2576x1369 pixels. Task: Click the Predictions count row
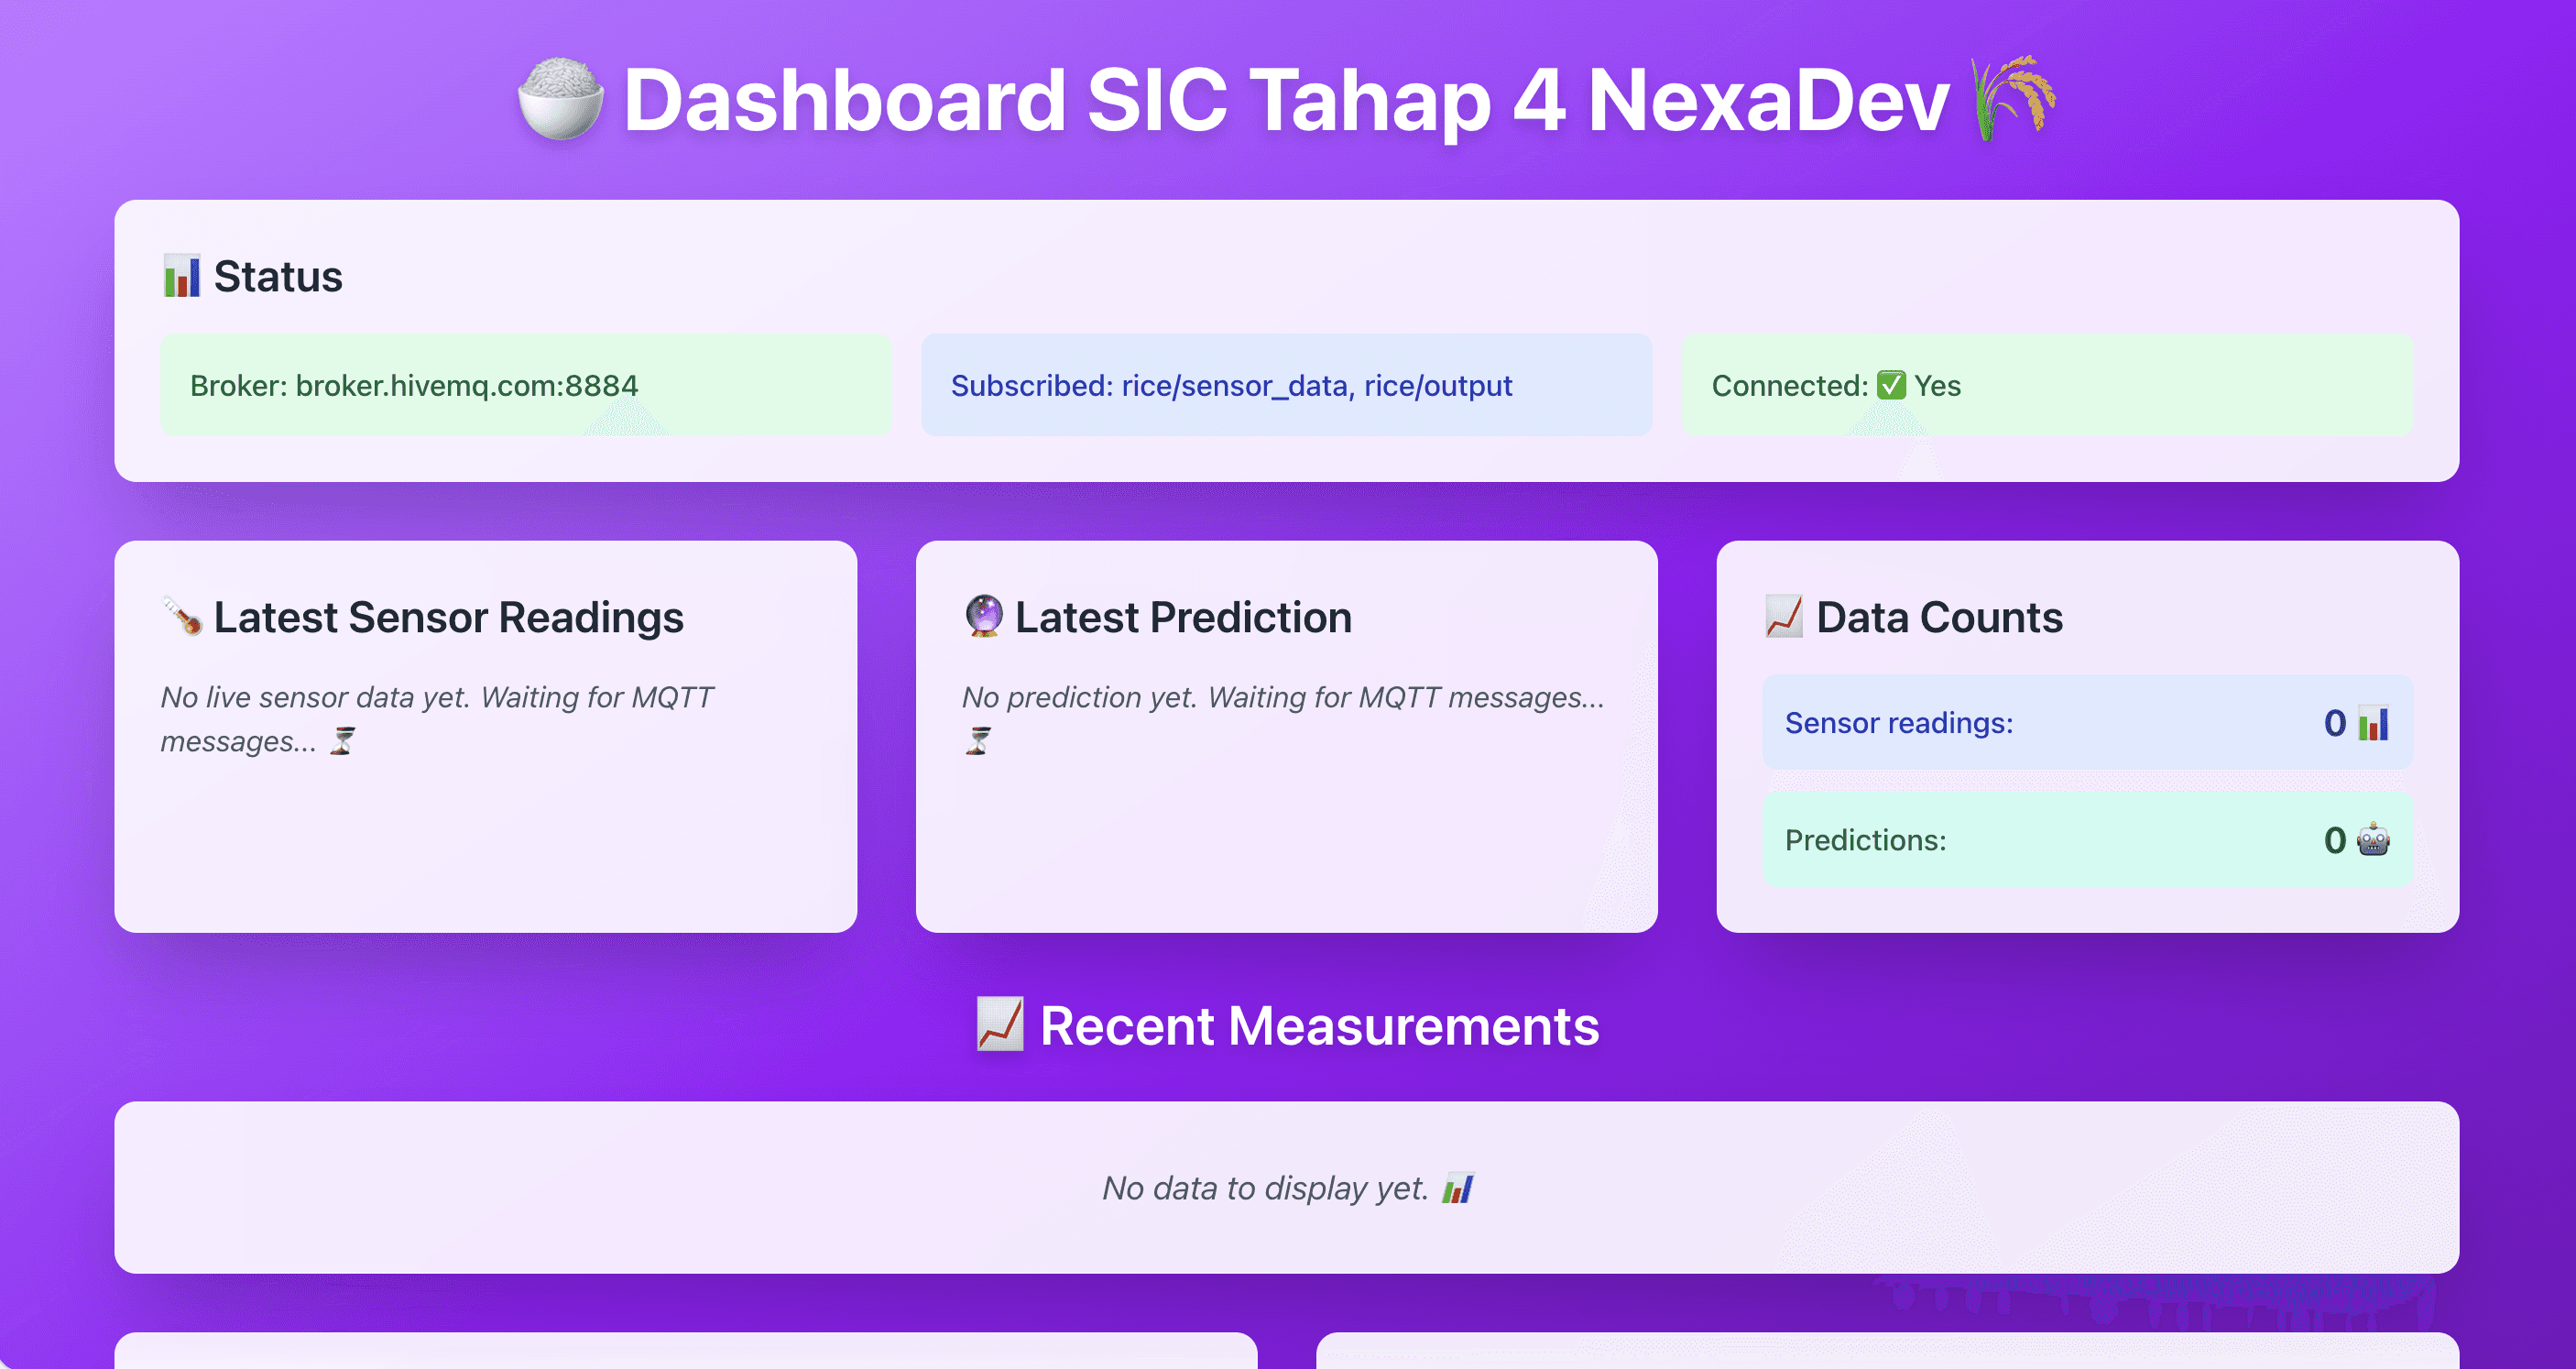coord(2086,840)
